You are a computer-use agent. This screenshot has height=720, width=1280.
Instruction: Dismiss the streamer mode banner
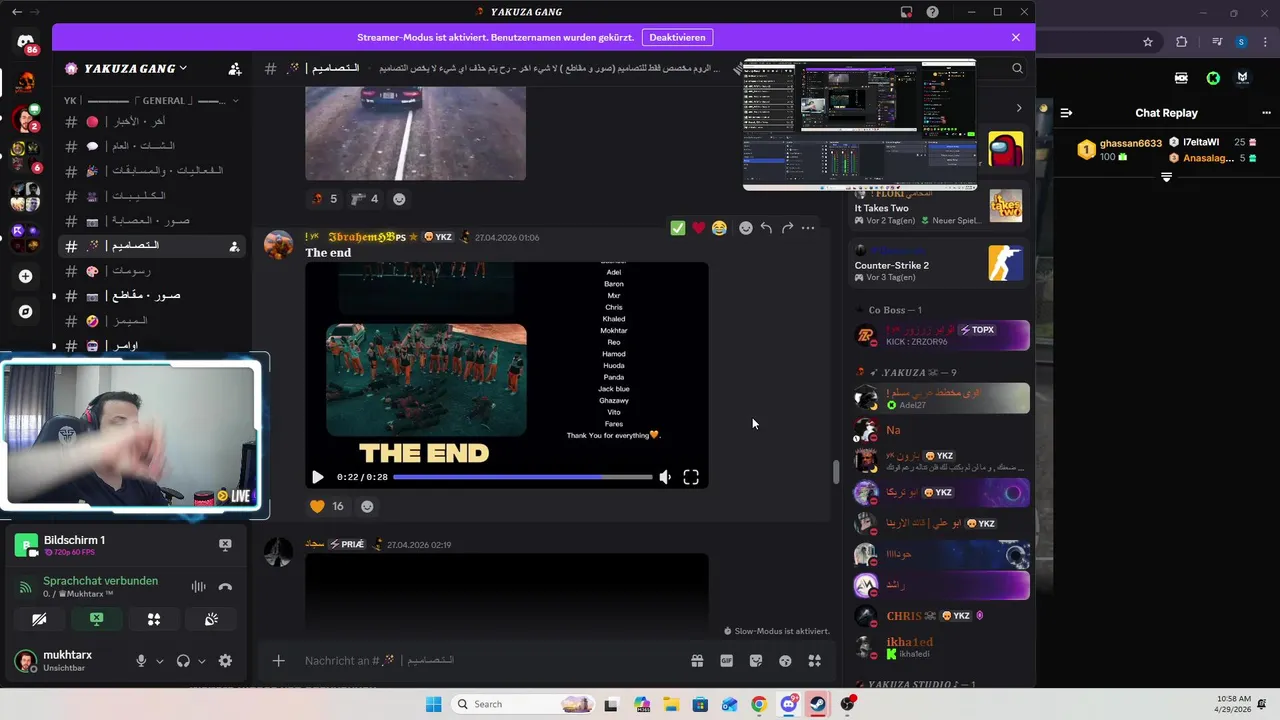click(1016, 37)
